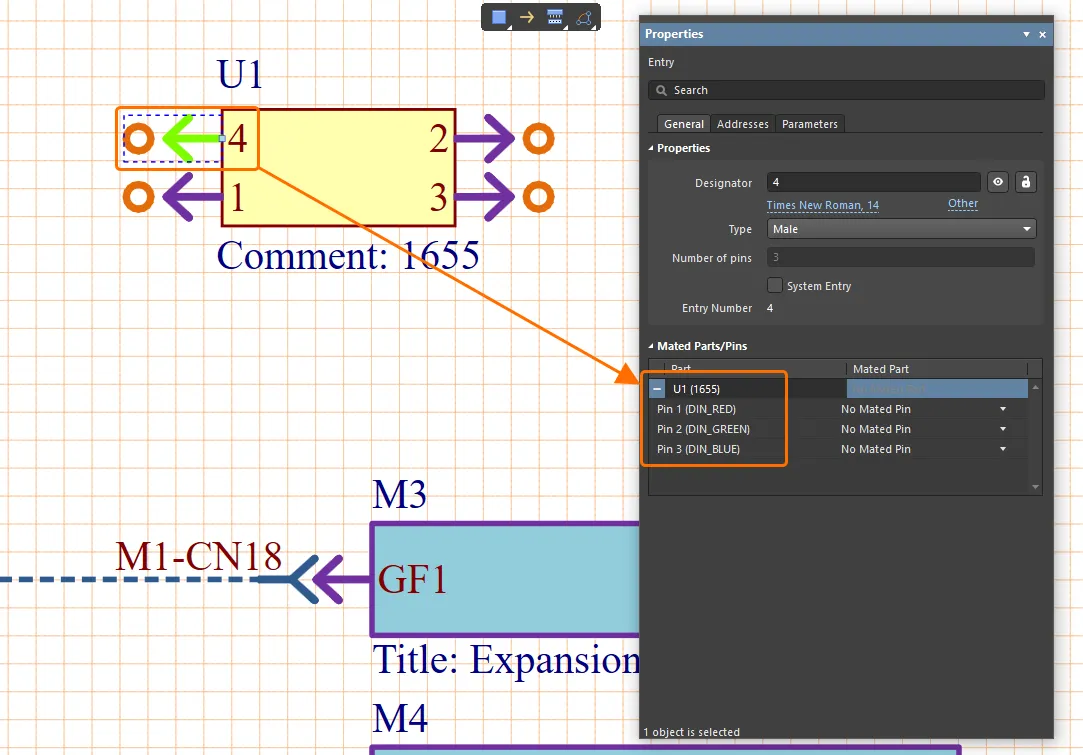Click the Properties panel options arrow
Screen dimensions: 1083x755
tap(1026, 34)
